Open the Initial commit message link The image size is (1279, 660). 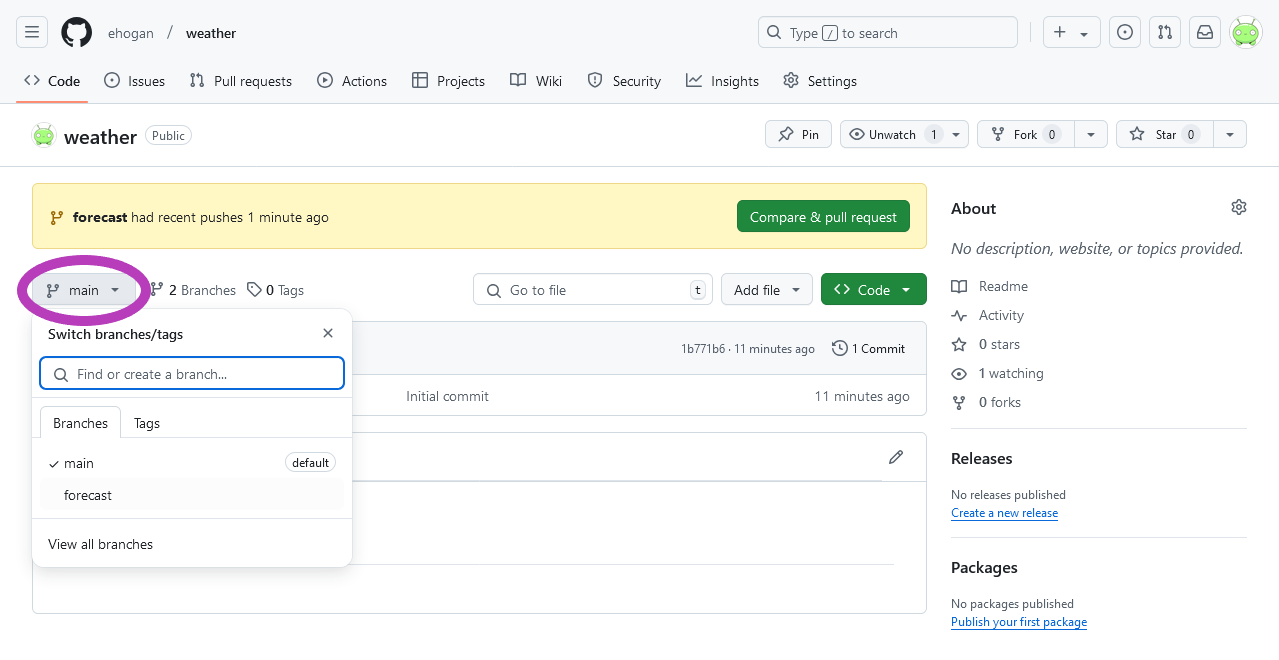(x=447, y=396)
